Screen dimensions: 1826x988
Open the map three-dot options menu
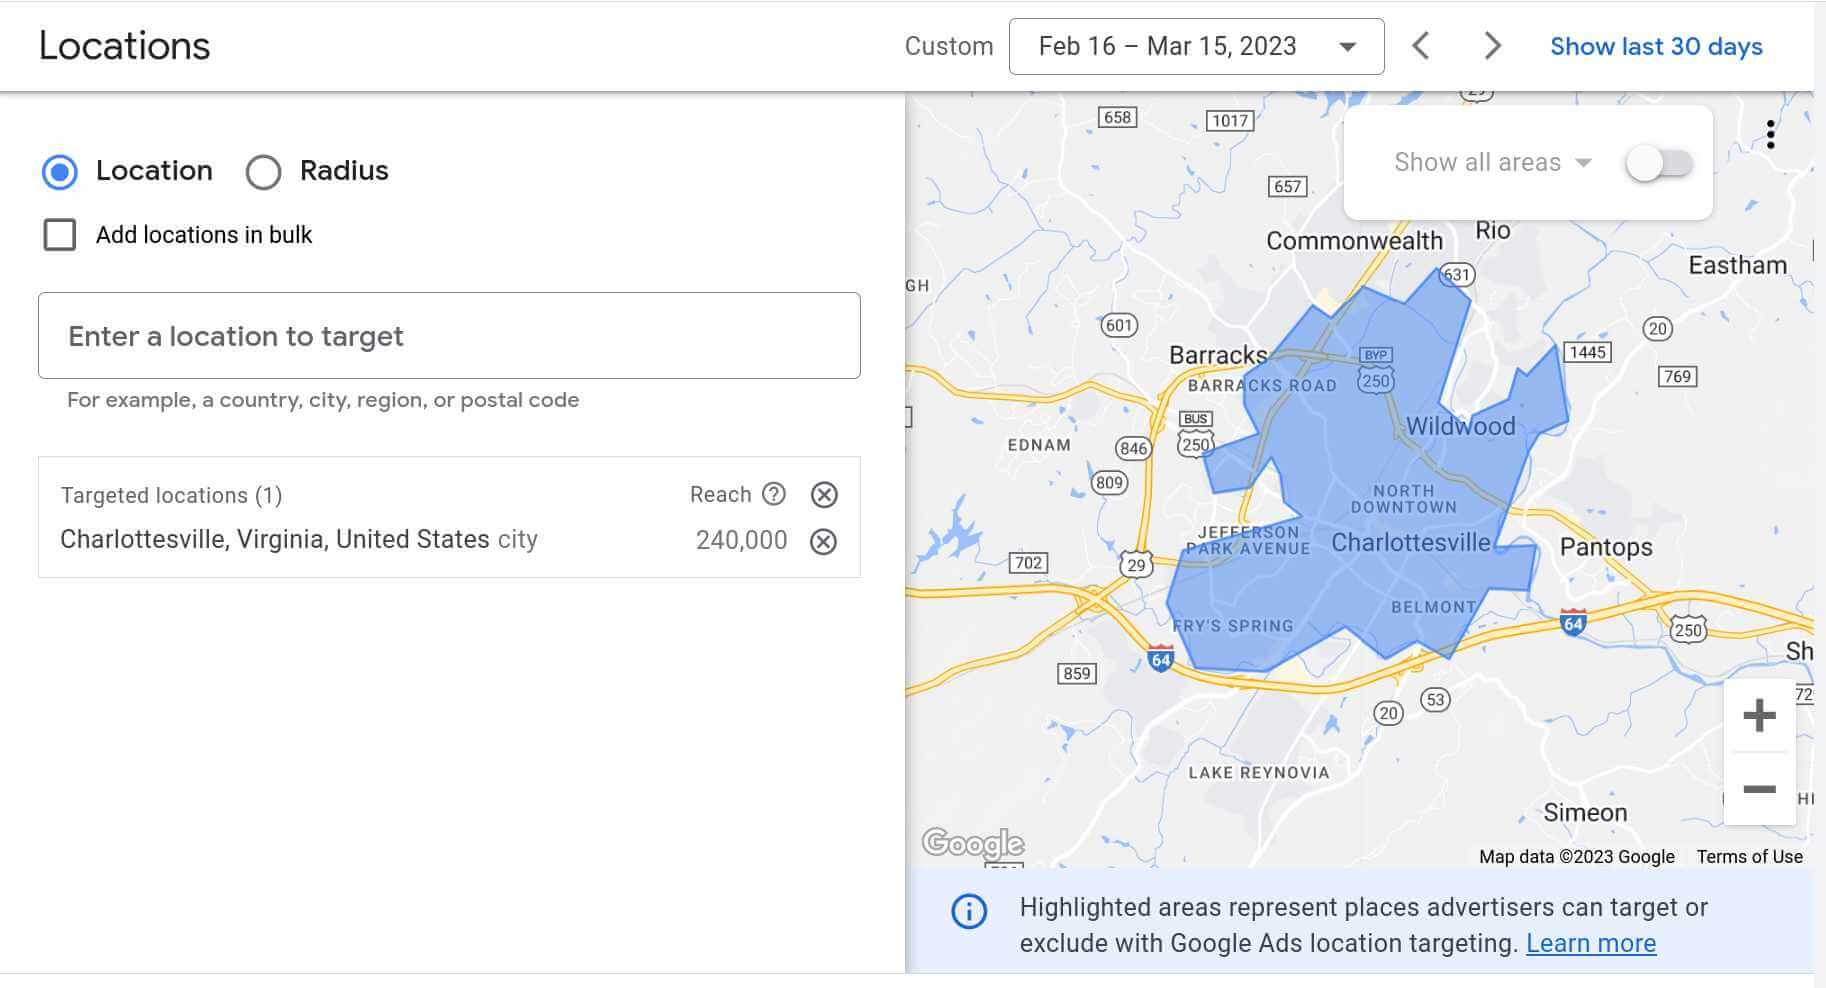point(1770,135)
